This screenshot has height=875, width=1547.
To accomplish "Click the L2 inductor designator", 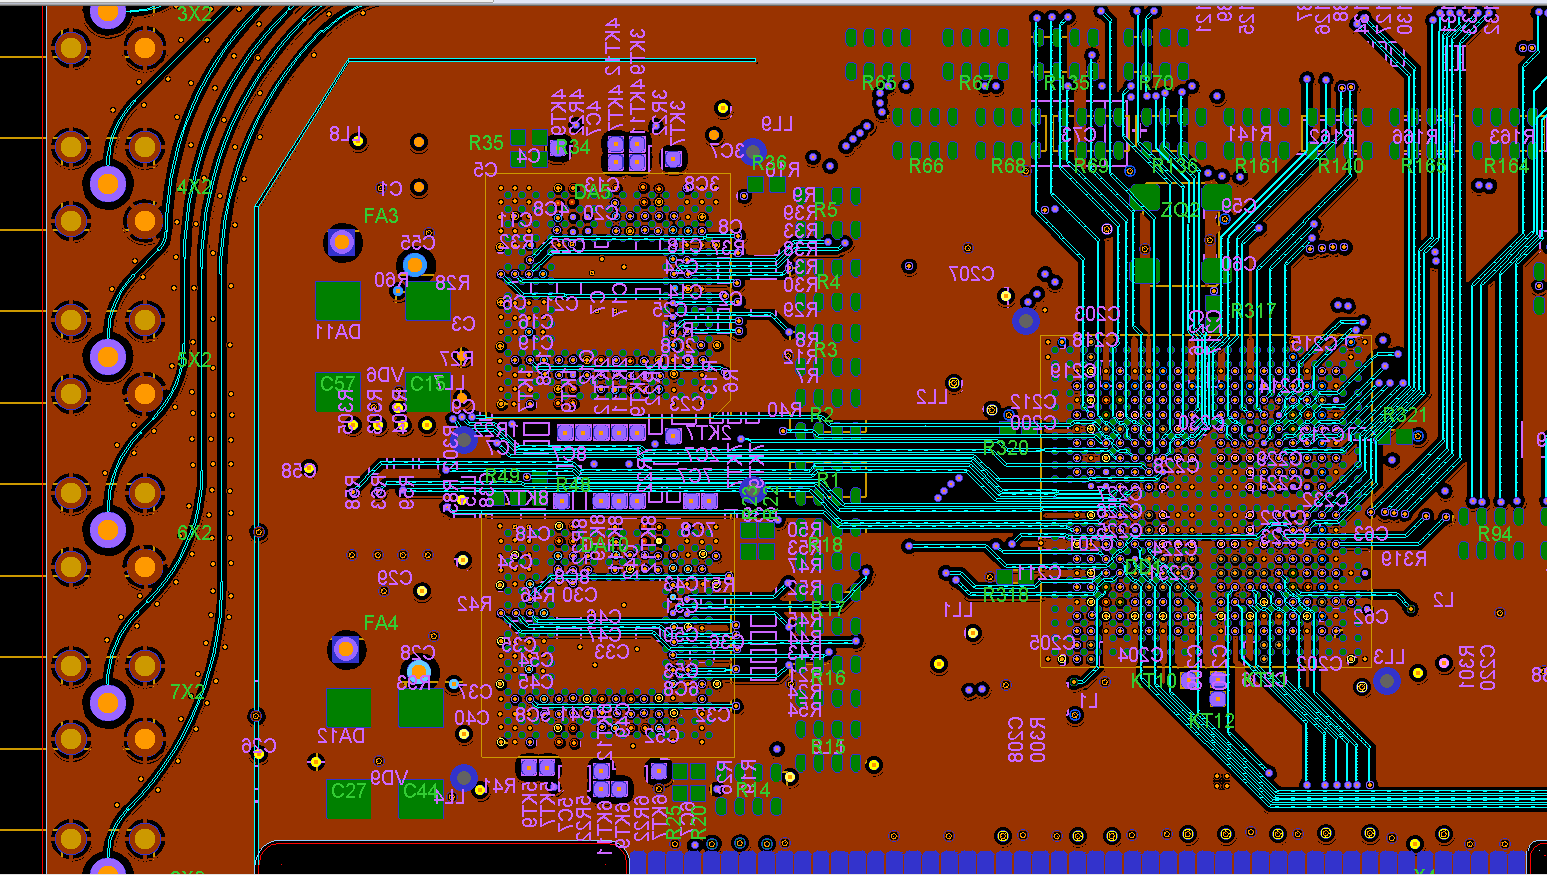I will coord(1443,600).
